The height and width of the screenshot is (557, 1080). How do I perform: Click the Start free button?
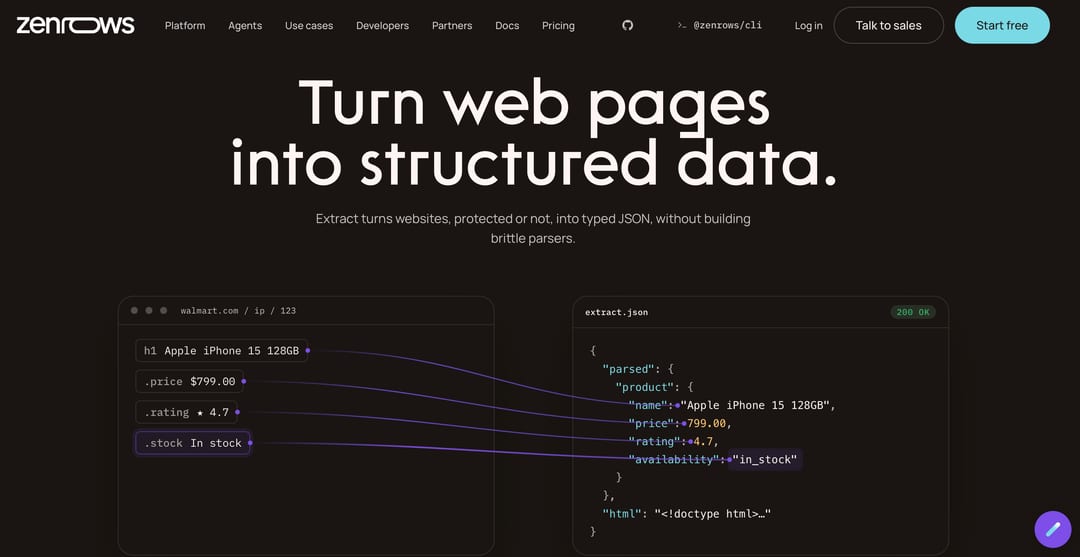[1002, 25]
